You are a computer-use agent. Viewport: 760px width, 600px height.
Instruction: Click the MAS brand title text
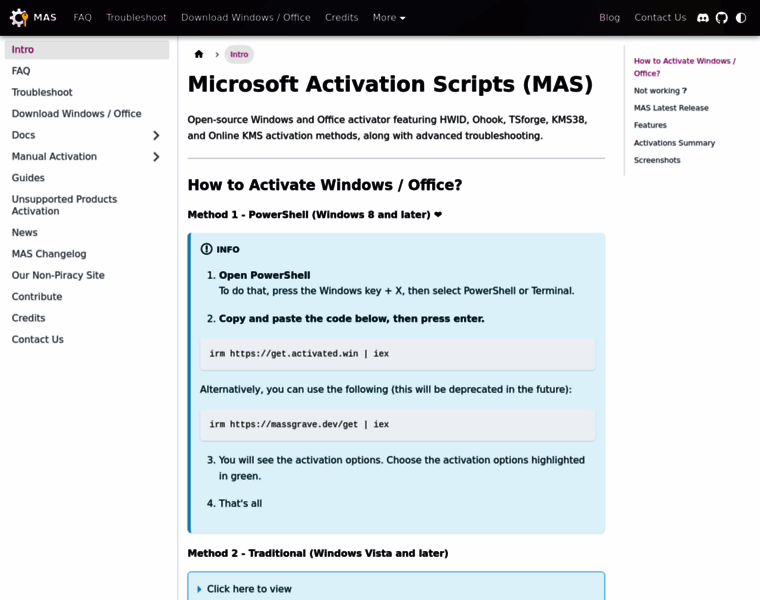(x=45, y=17)
